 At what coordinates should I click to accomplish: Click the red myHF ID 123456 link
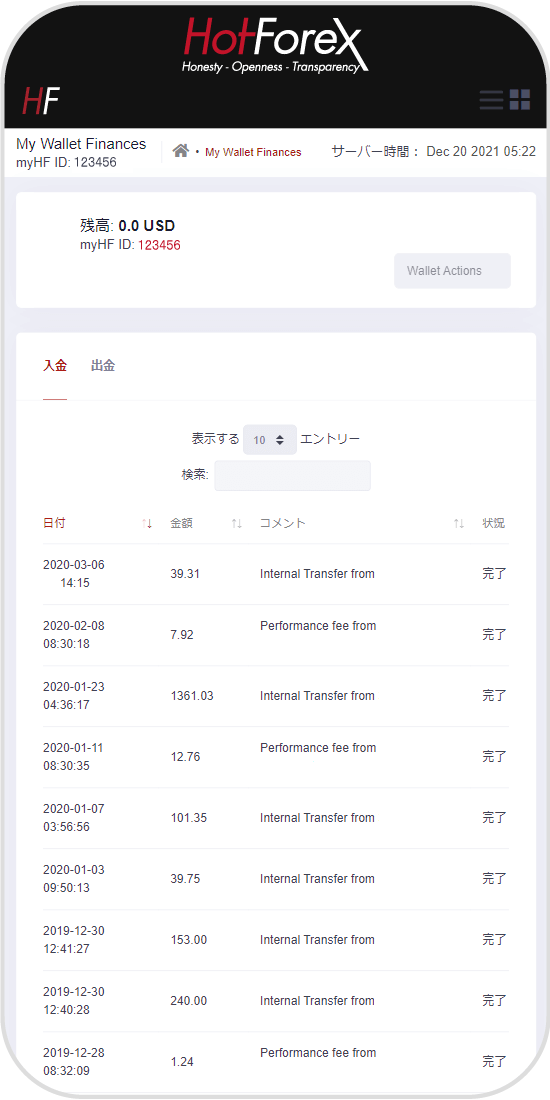coord(159,245)
